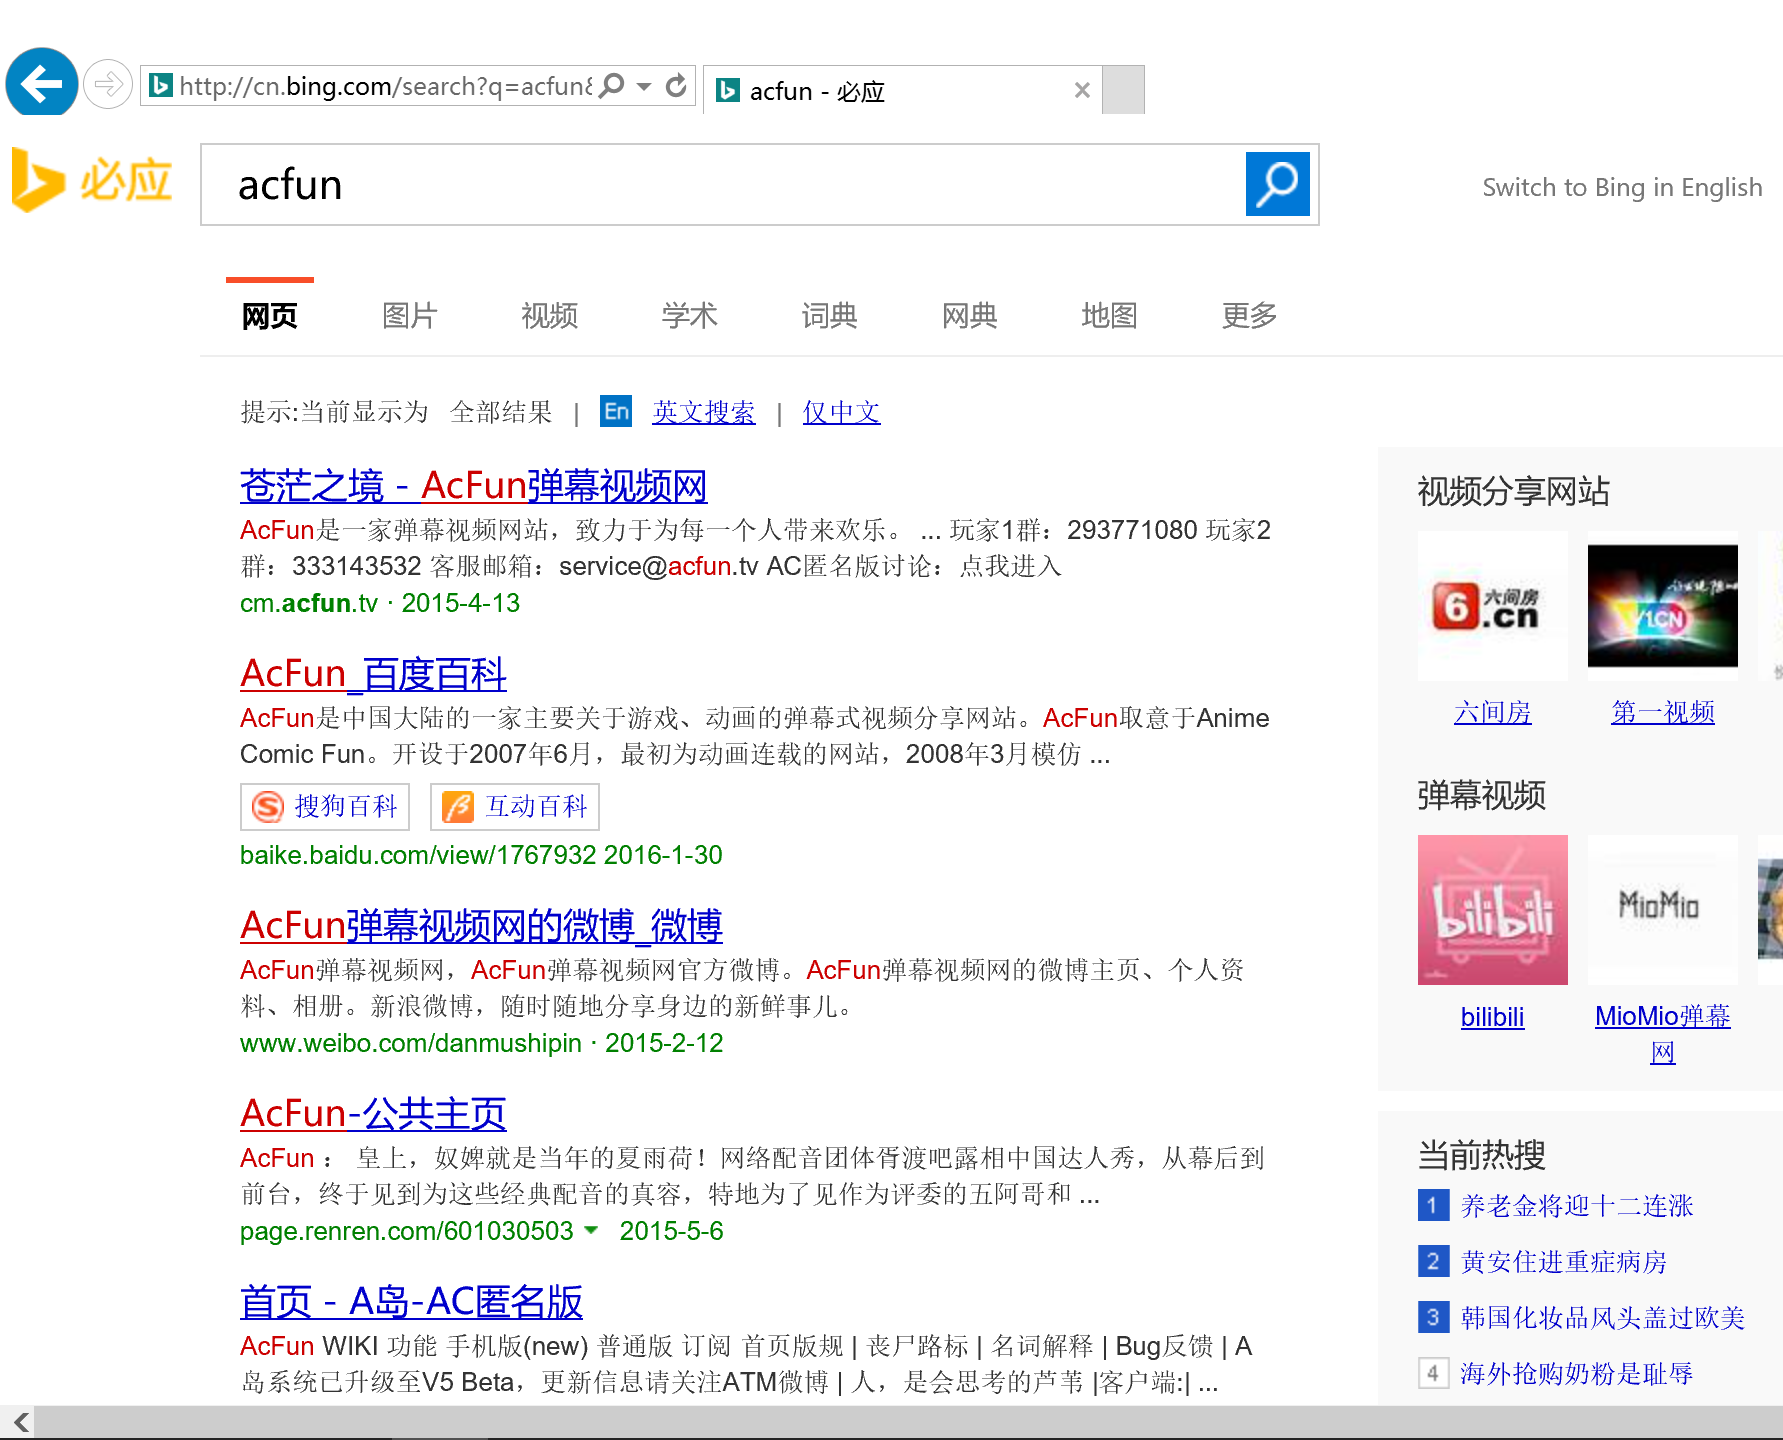Click the 互动百科 button
Image resolution: width=1783 pixels, height=1440 pixels.
click(515, 807)
